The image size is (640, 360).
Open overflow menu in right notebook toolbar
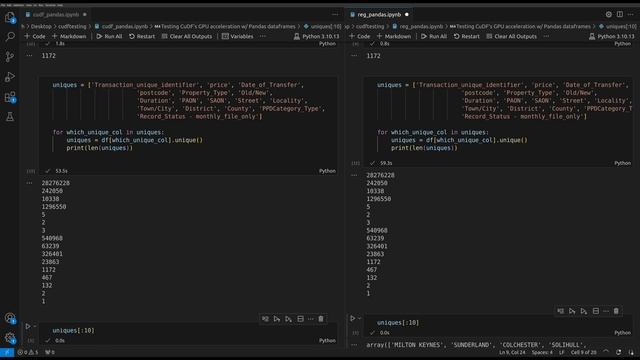[546, 36]
